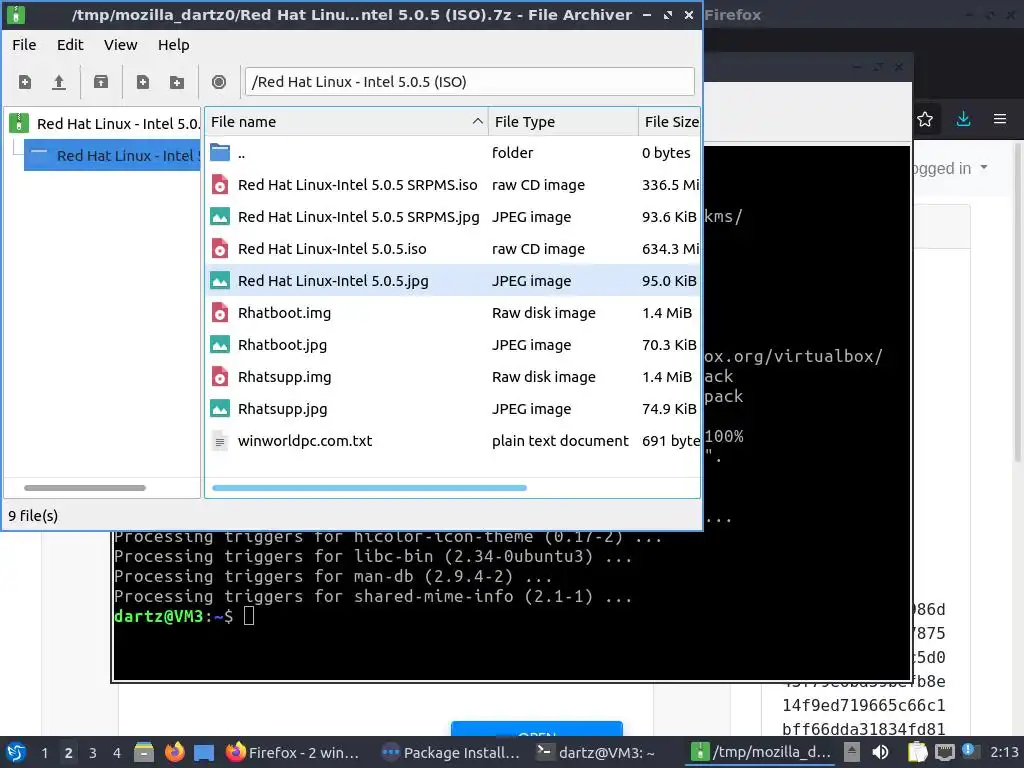Click the '70.3 KiB' size cell
1024x768 pixels.
[x=669, y=345]
